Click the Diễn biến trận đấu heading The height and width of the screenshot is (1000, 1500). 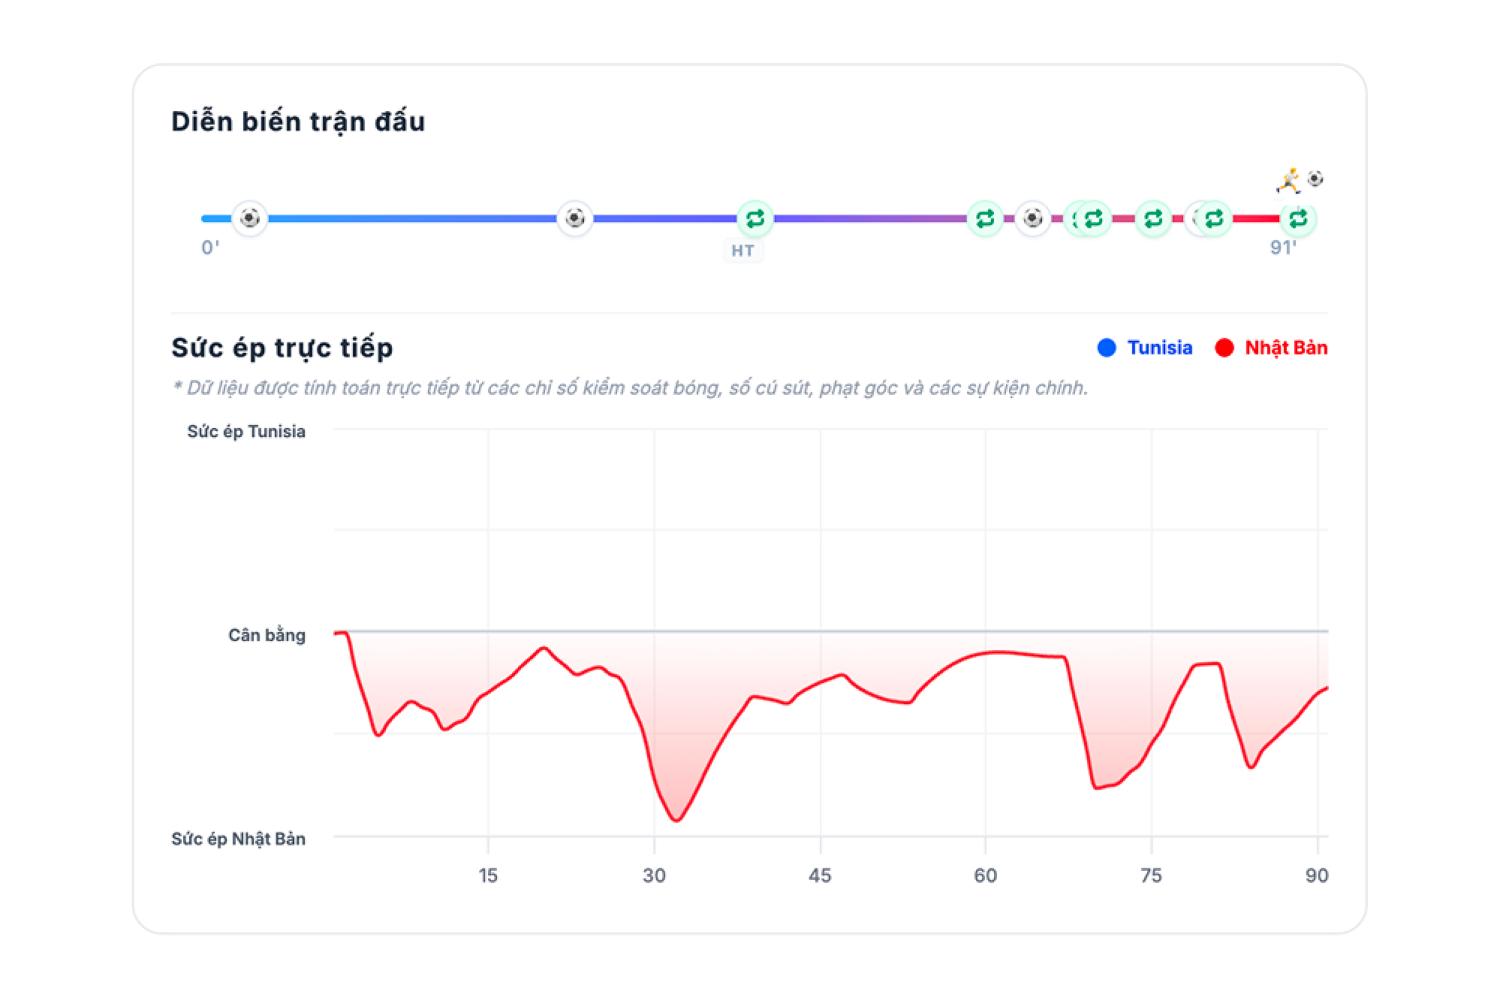click(x=298, y=122)
